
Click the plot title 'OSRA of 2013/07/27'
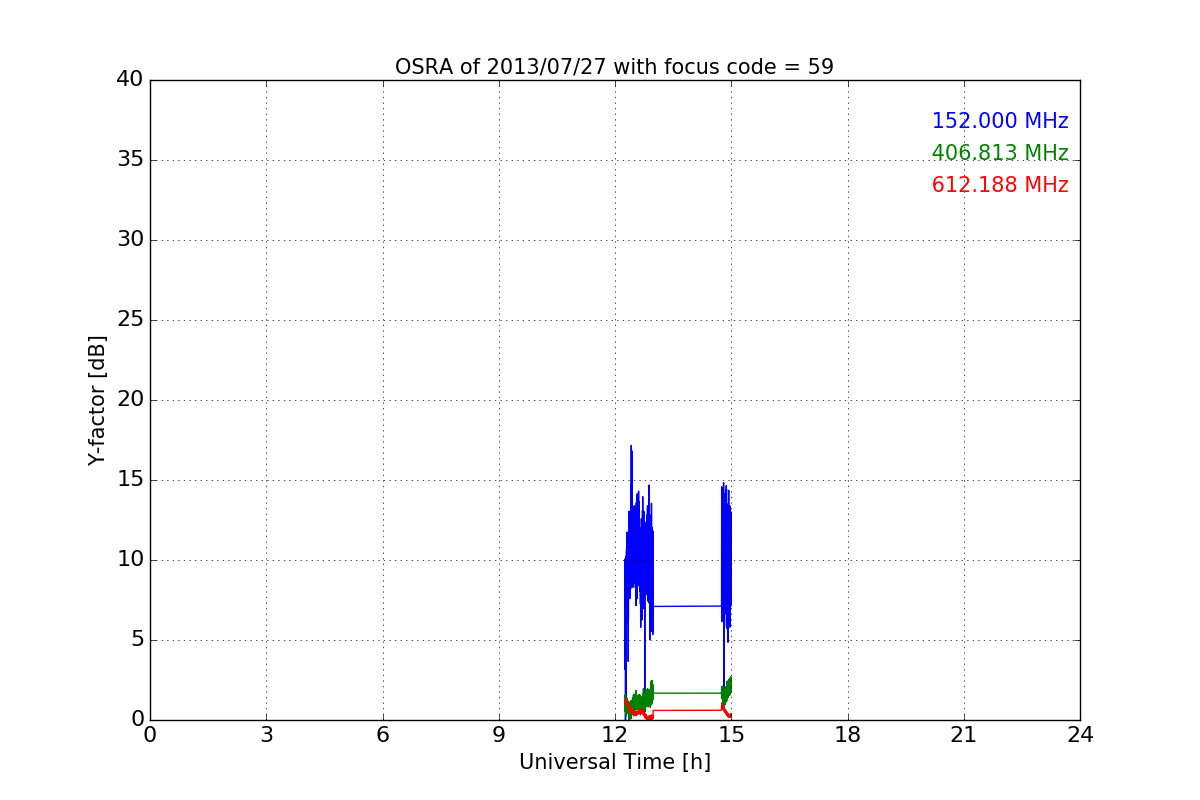(x=614, y=67)
